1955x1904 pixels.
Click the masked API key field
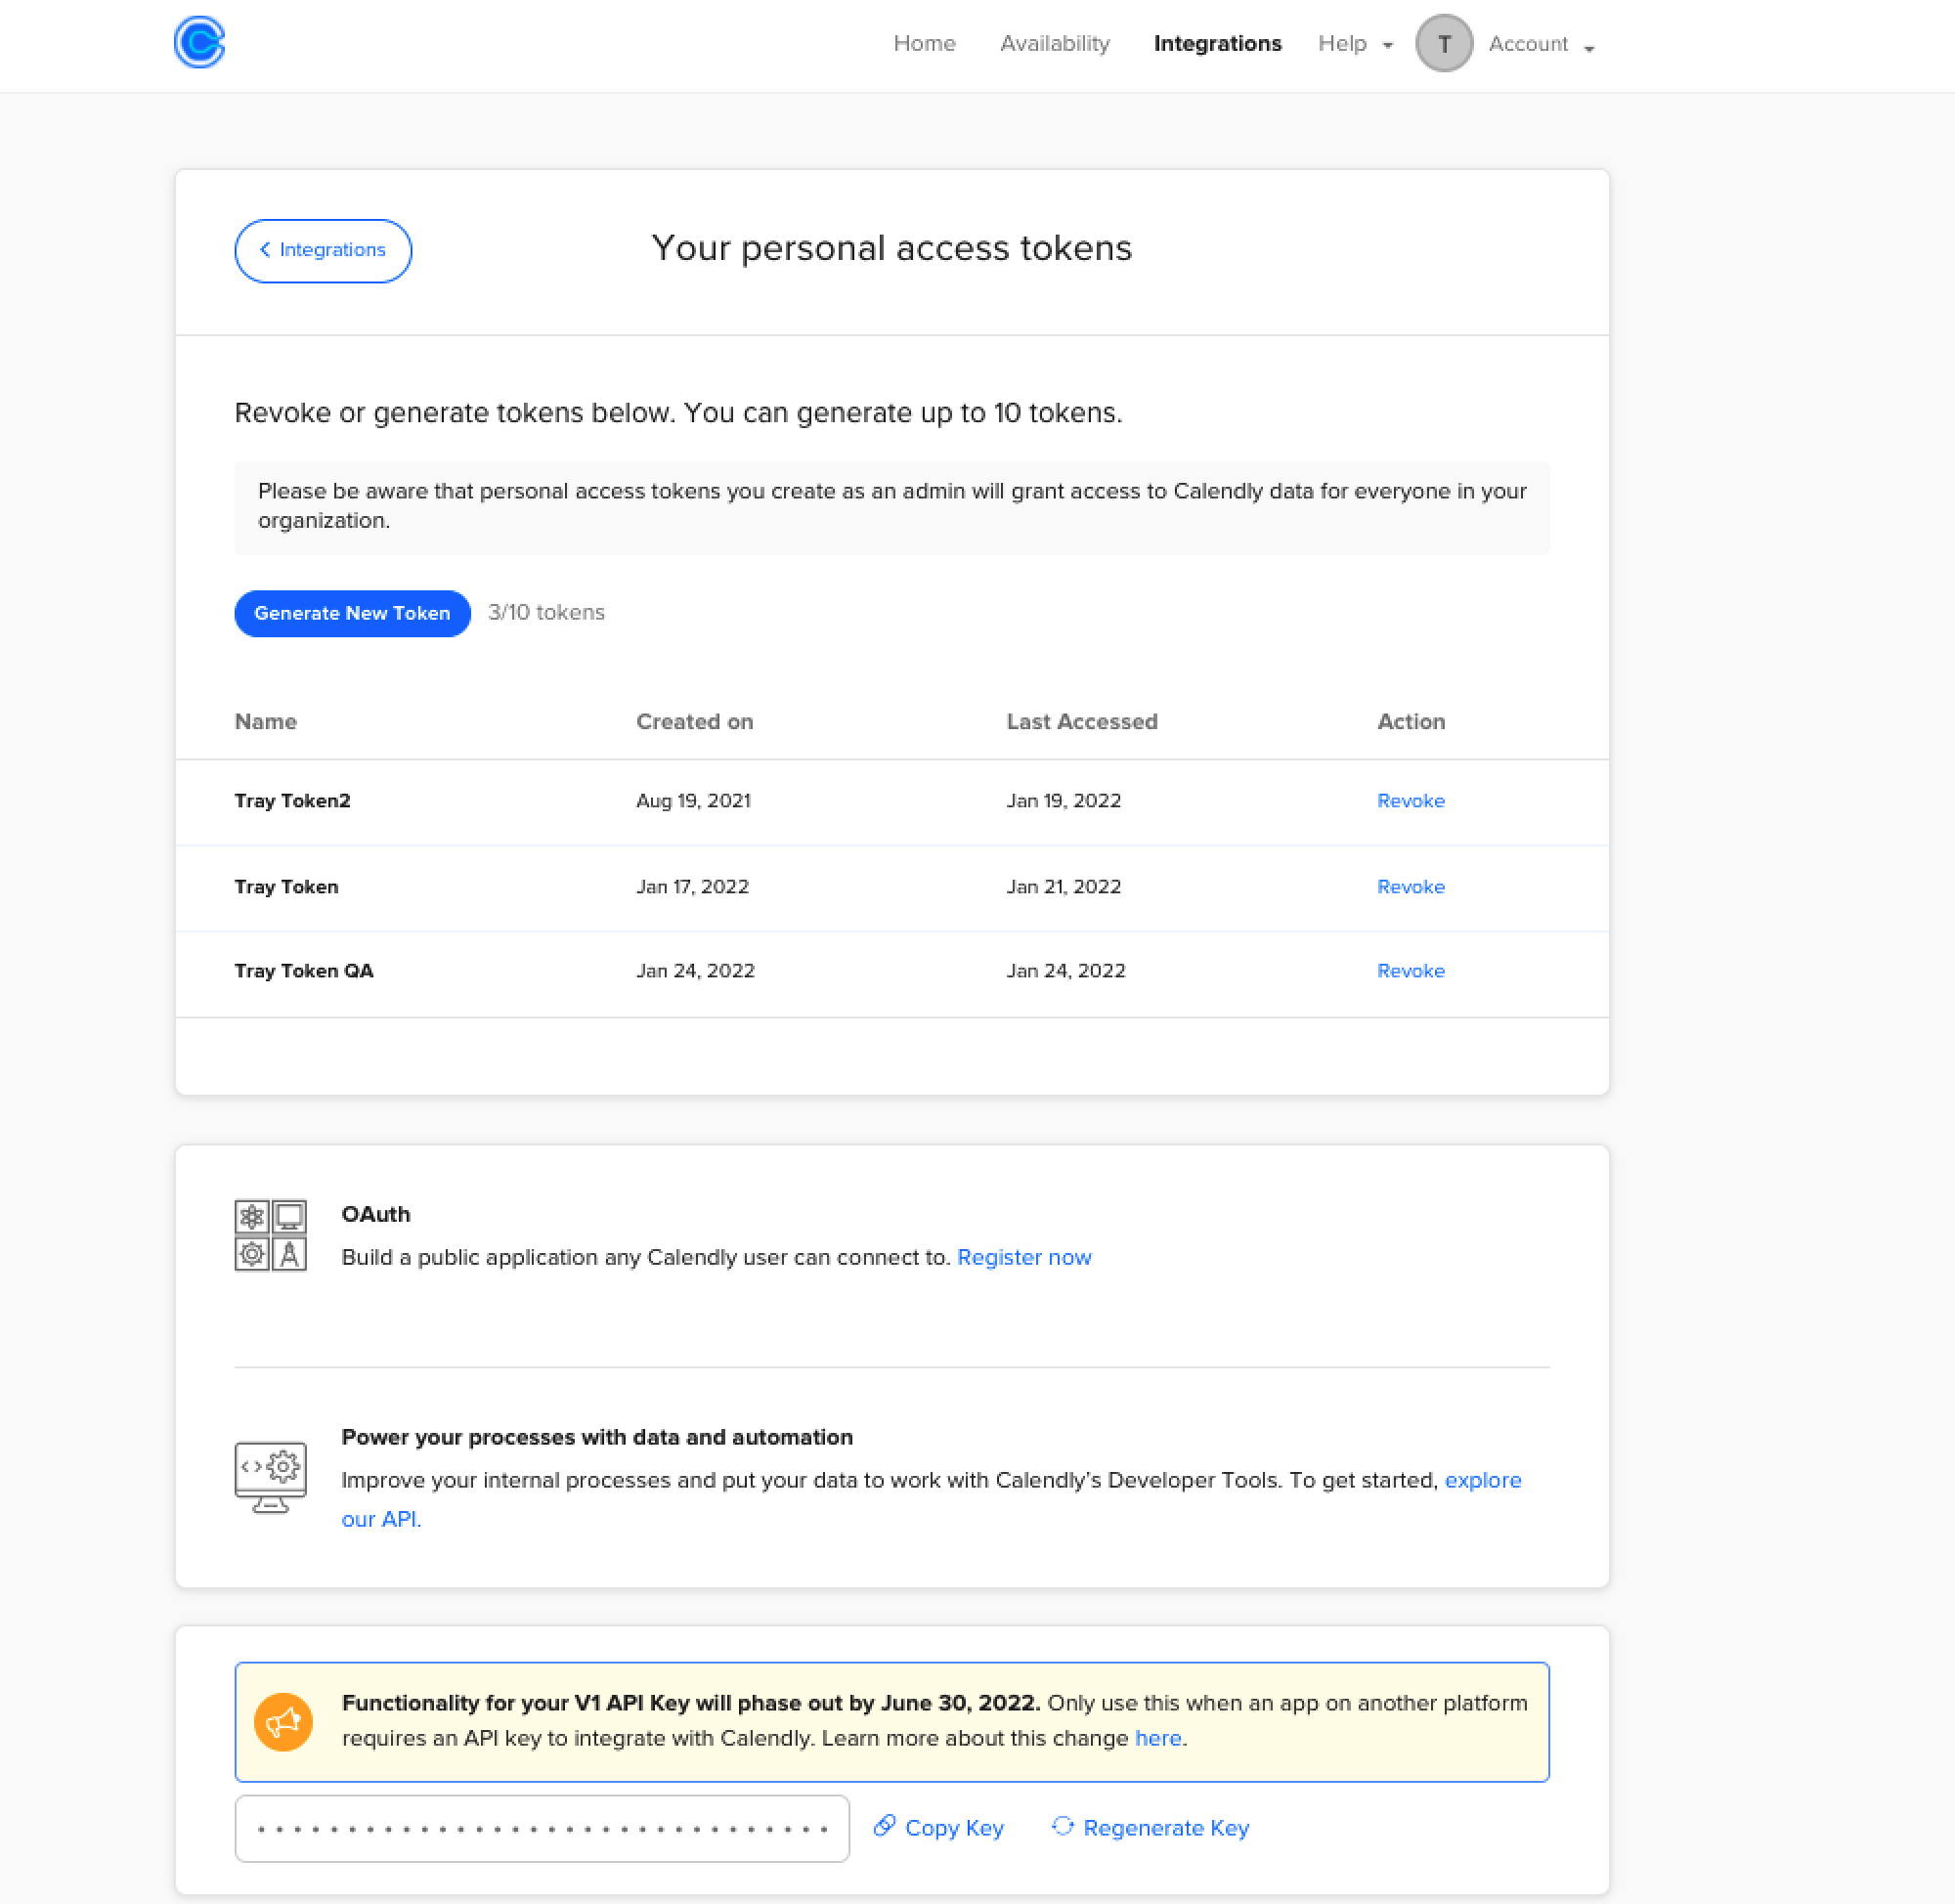tap(542, 1827)
